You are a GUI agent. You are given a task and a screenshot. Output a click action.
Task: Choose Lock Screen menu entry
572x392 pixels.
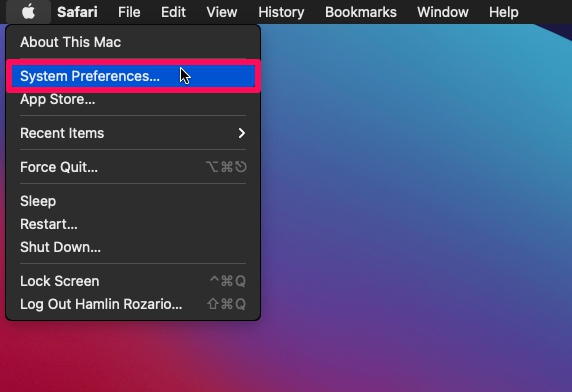pos(133,281)
